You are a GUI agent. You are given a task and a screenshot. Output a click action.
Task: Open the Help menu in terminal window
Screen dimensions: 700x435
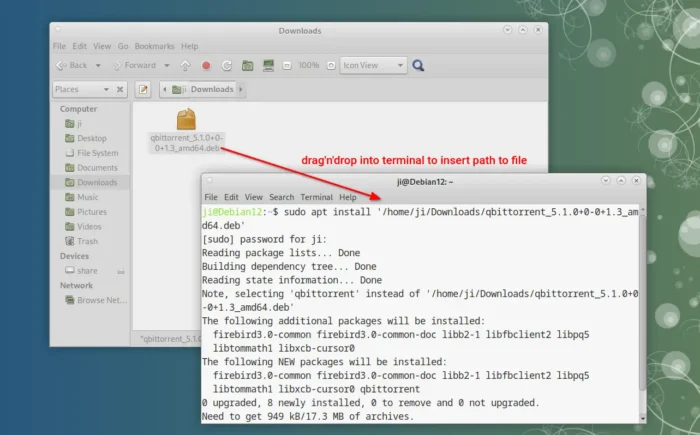click(x=348, y=197)
